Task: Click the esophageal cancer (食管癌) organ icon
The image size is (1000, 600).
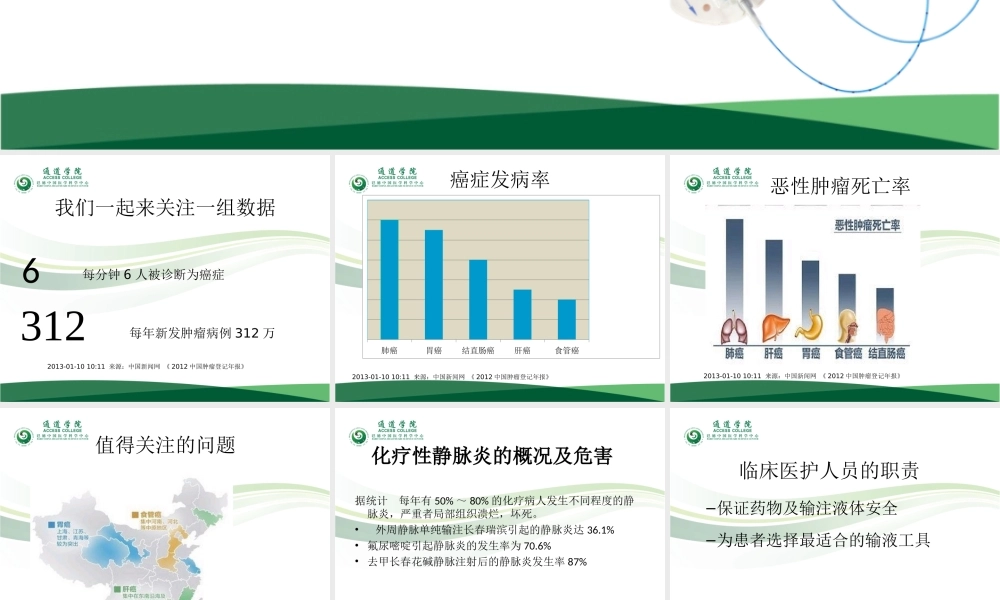Action: coord(847,325)
